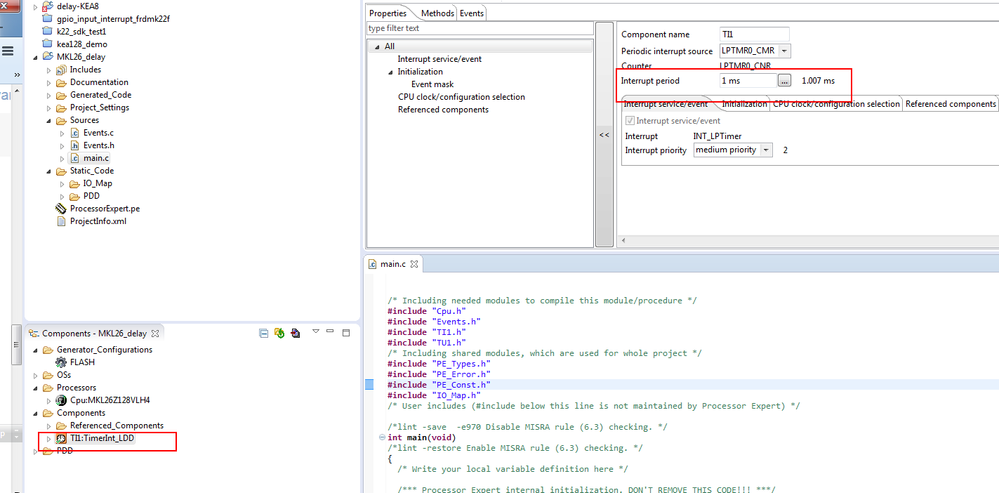Close the Components - MKL26_delay view tab
Screen dimensions: 999x493
click(x=154, y=333)
